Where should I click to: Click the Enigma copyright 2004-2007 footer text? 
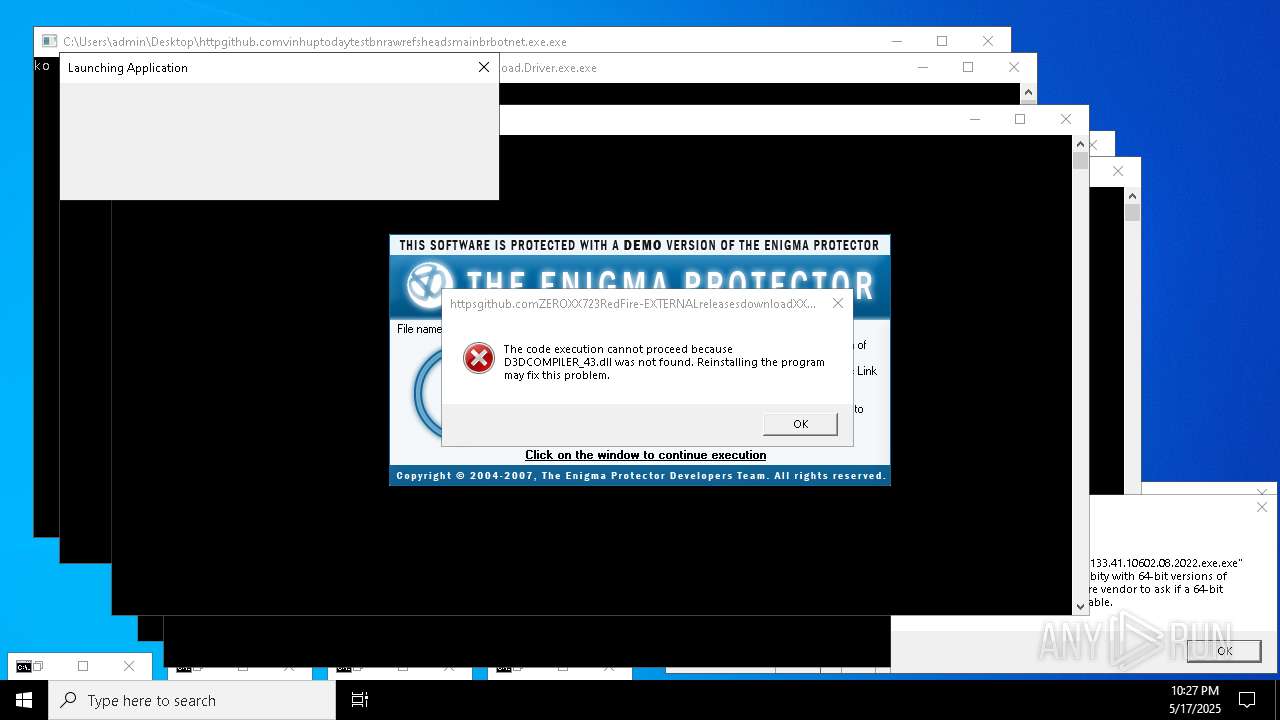coord(640,476)
